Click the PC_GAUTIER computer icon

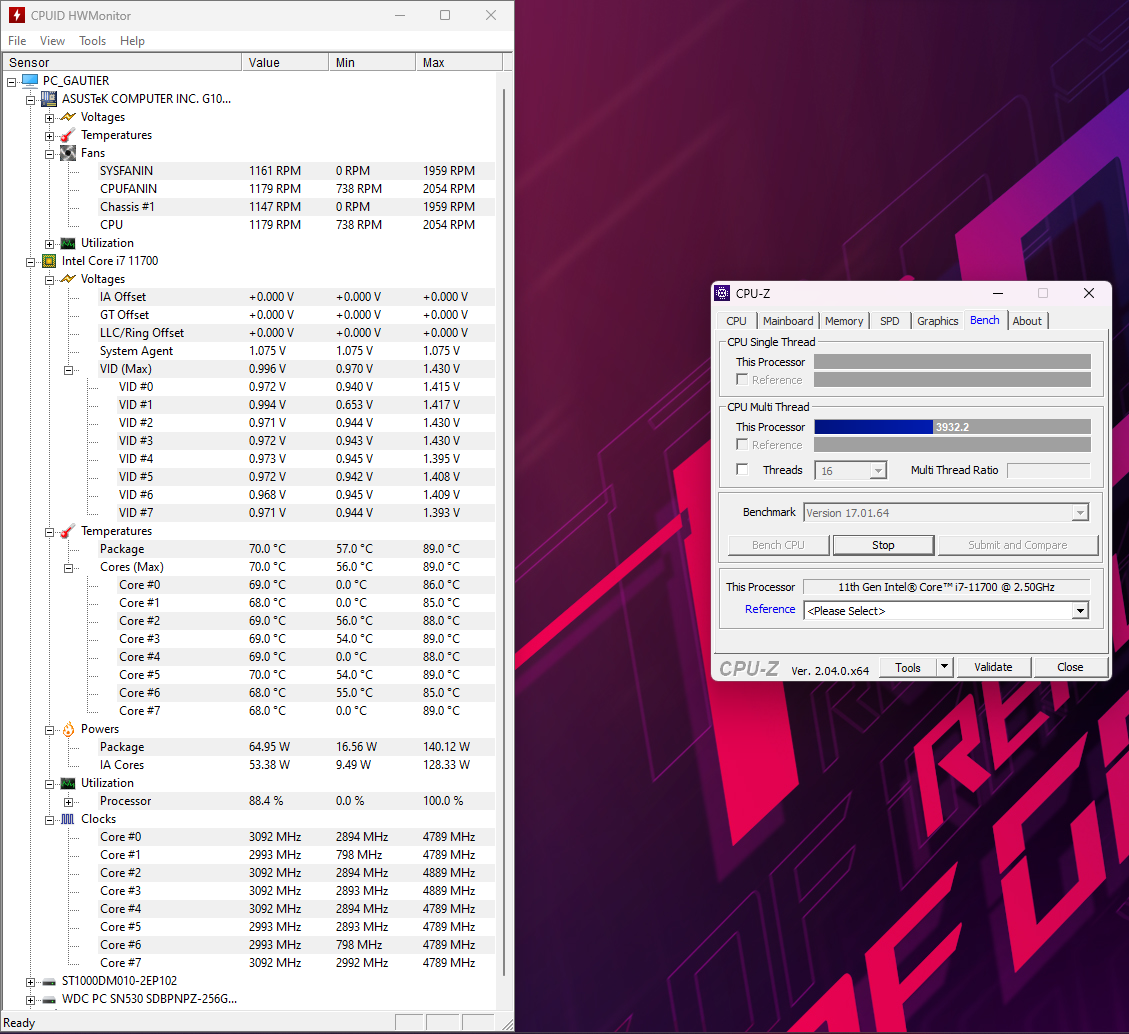pyautogui.click(x=30, y=81)
